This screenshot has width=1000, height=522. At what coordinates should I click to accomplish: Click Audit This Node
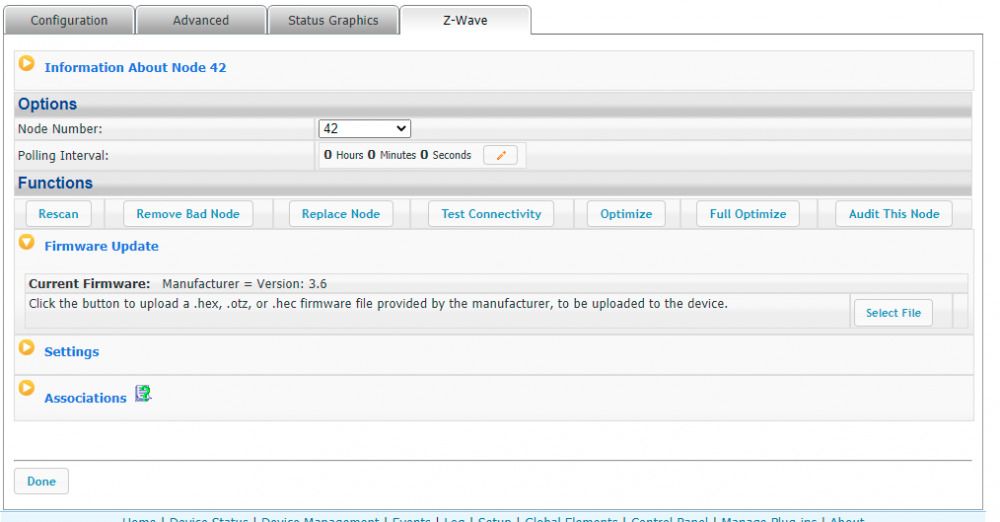pos(894,214)
